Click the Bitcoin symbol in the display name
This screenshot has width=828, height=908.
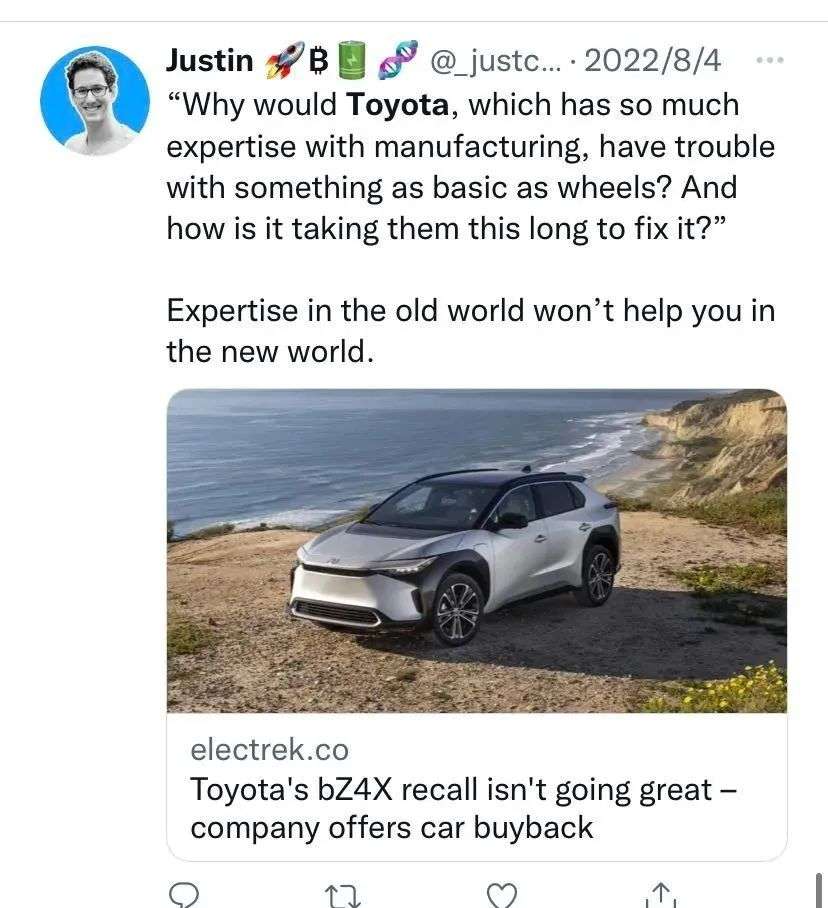pos(319,60)
